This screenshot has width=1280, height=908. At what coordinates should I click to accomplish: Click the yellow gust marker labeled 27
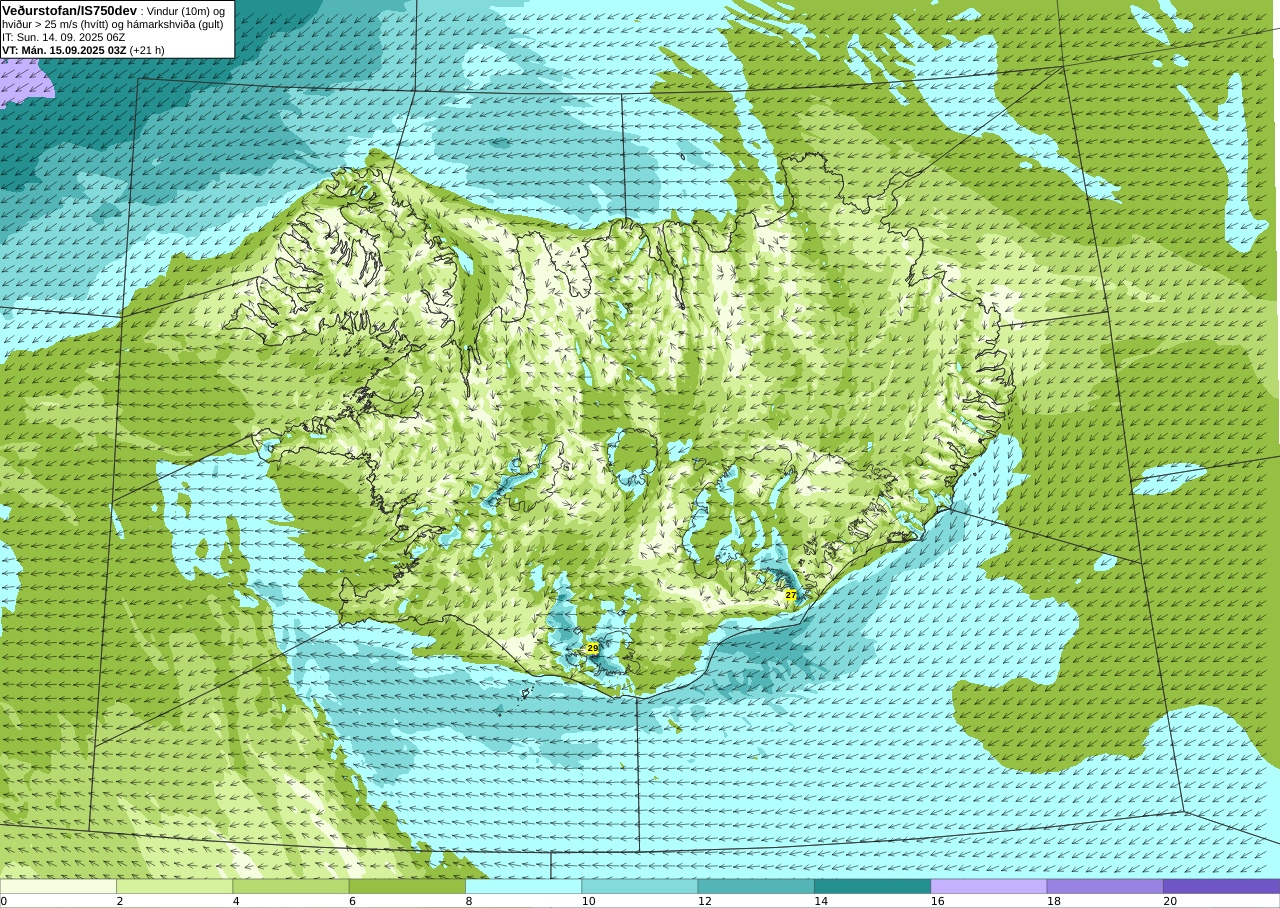click(x=790, y=595)
